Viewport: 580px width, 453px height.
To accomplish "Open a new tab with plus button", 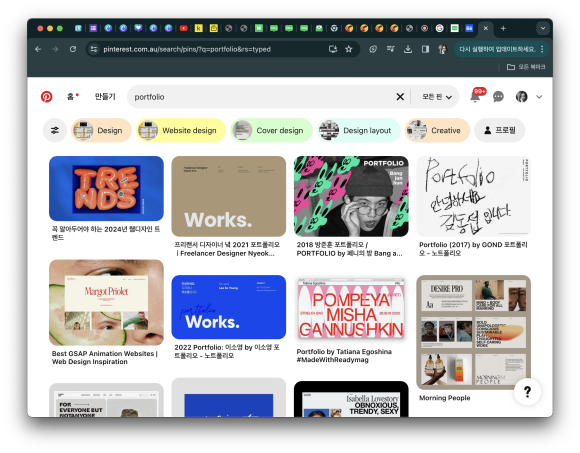I will pyautogui.click(x=503, y=28).
